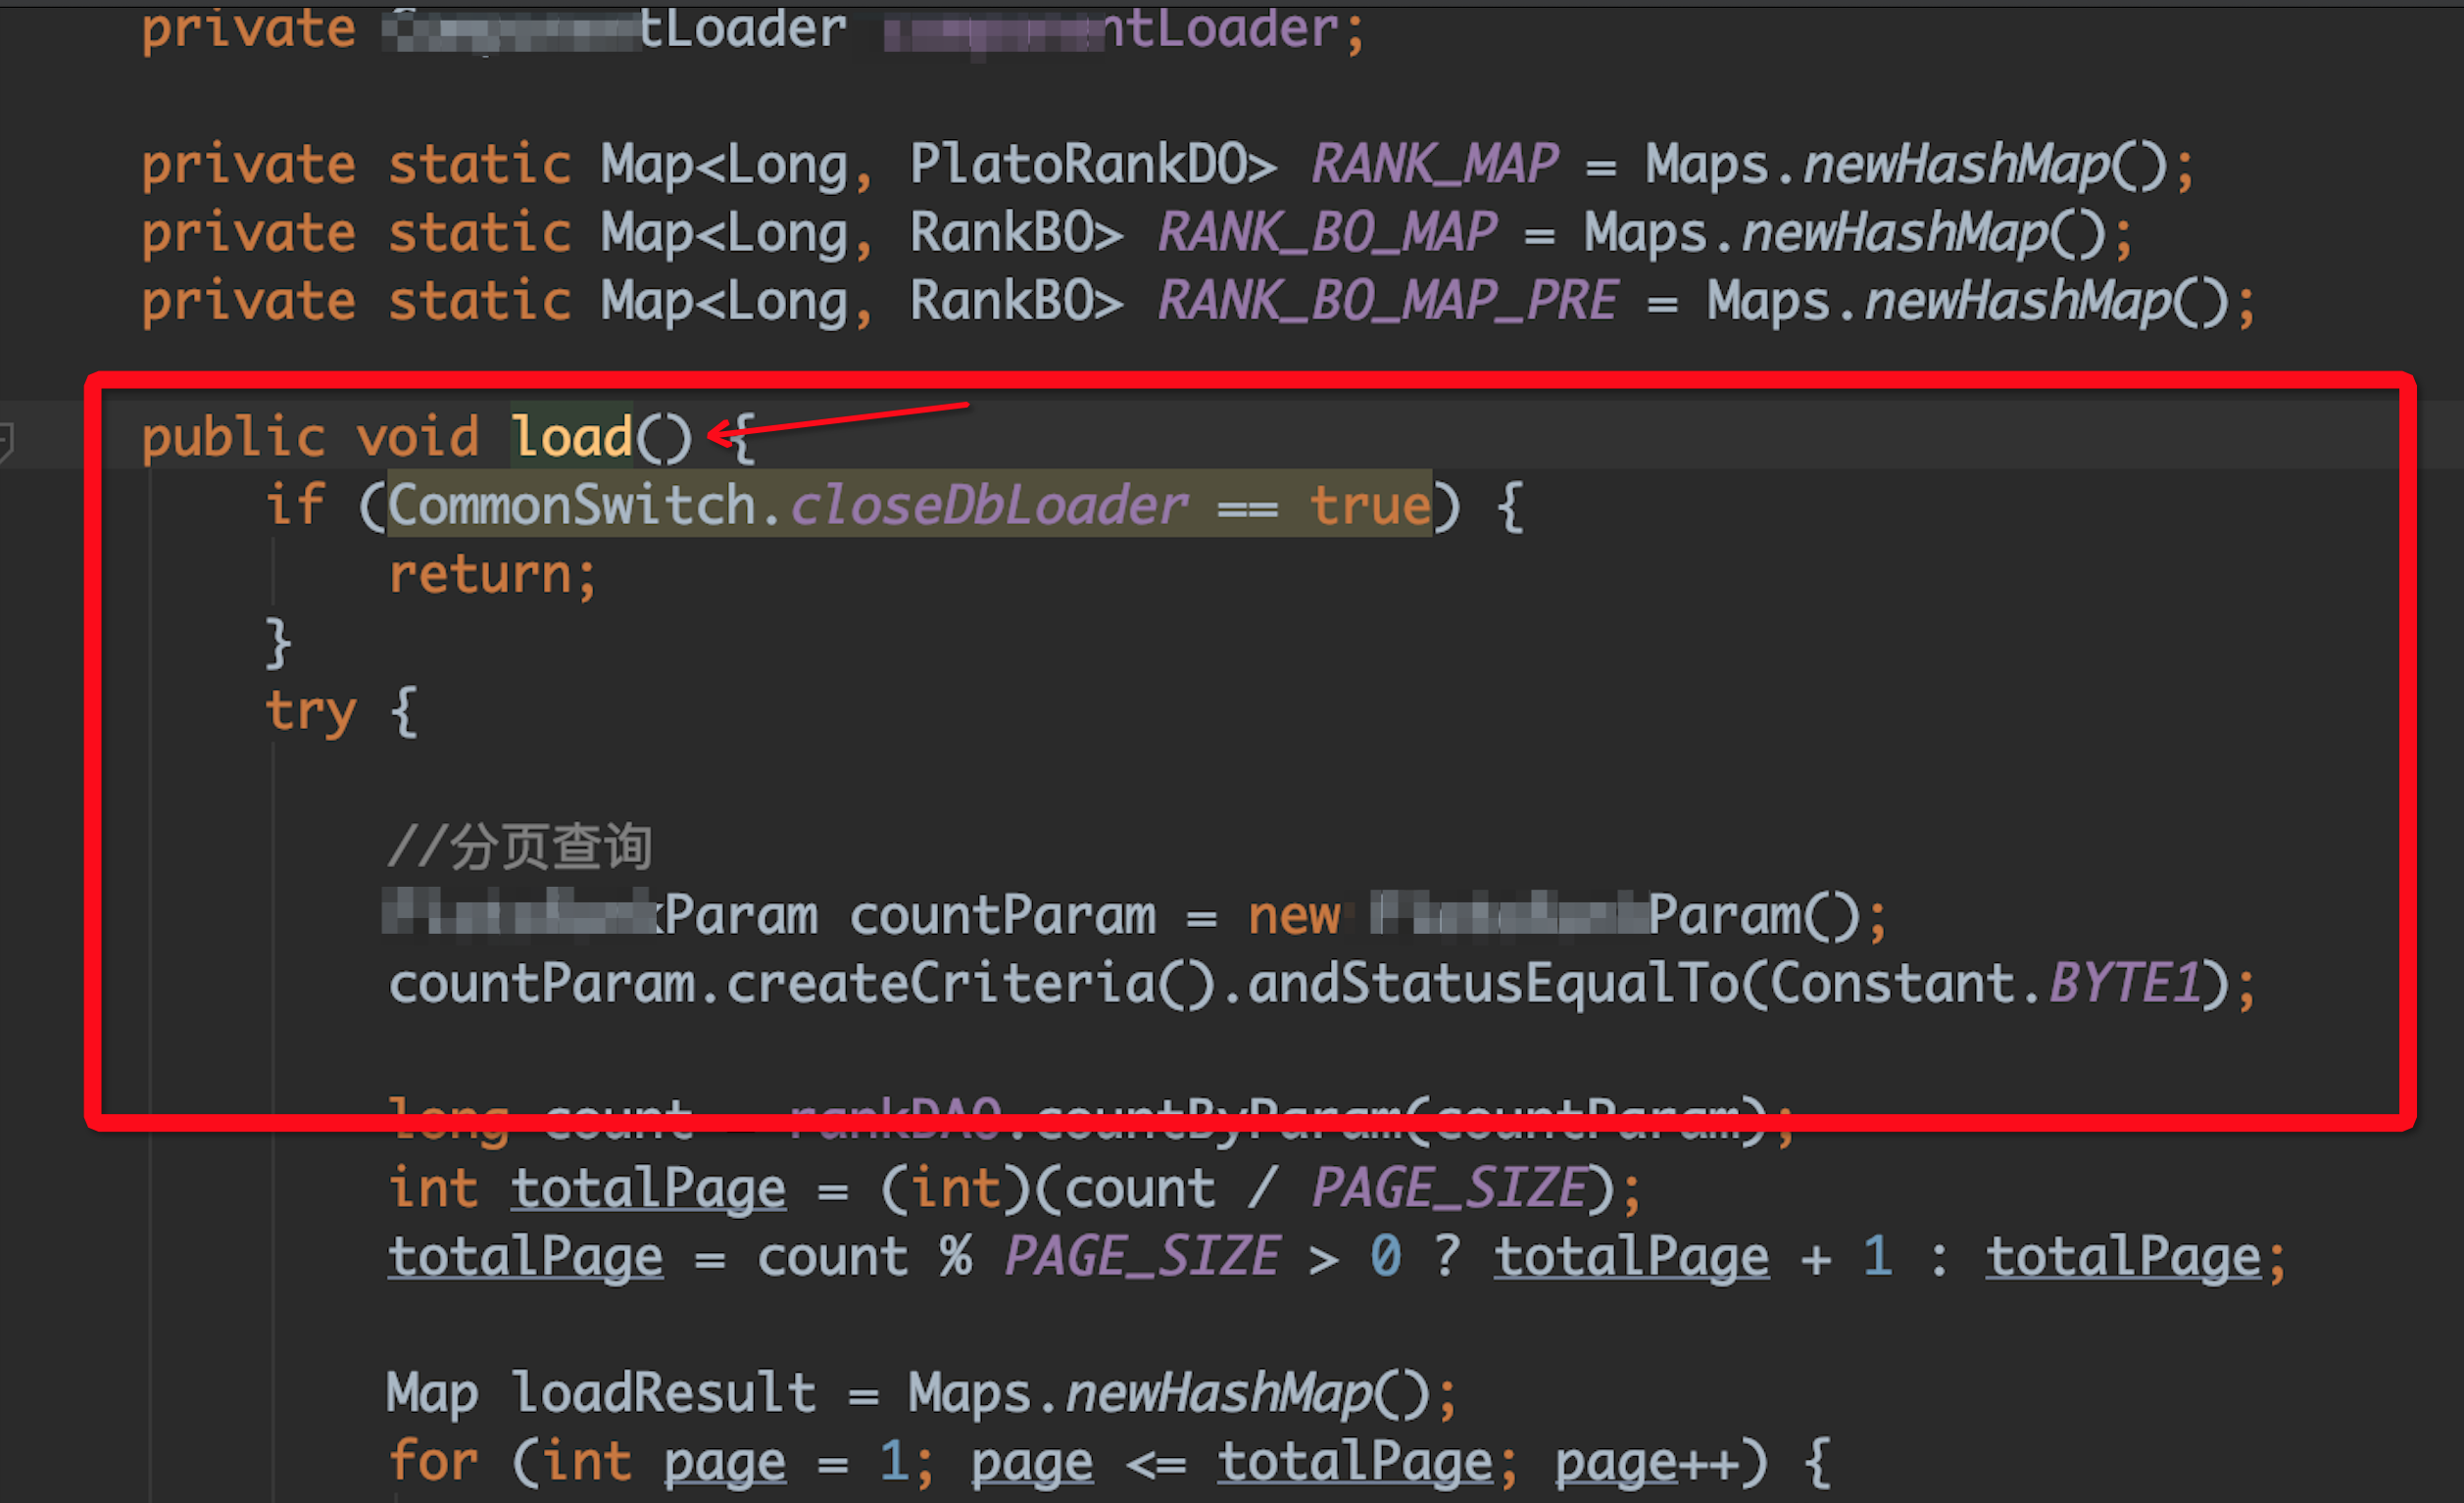Image resolution: width=2464 pixels, height=1503 pixels.
Task: Collapse the load() method fold marker
Action: point(6,440)
